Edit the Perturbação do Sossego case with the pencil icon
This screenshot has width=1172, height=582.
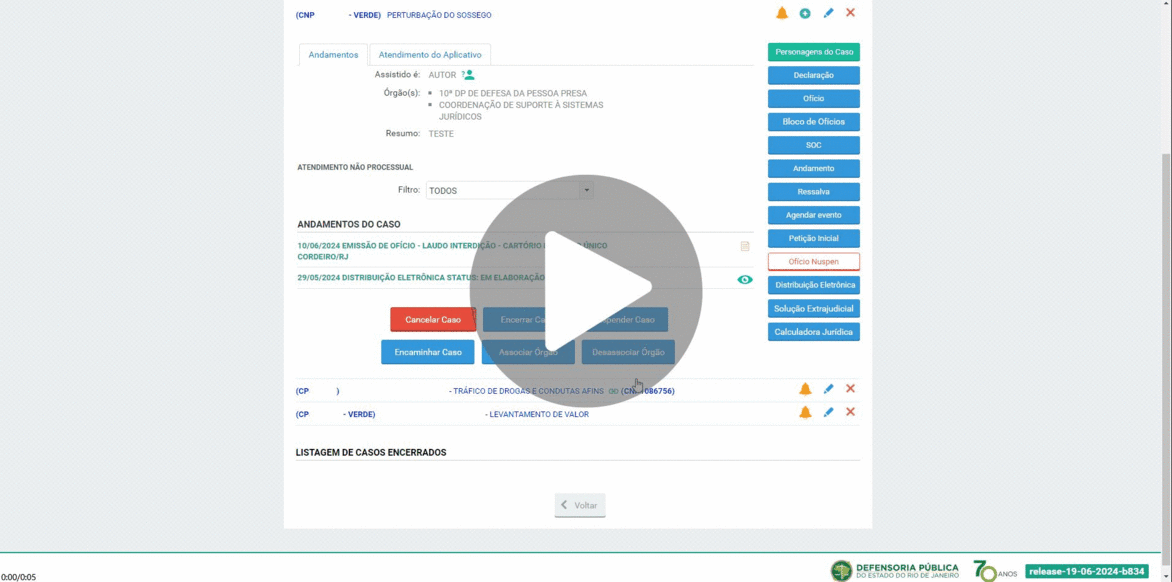(x=828, y=13)
